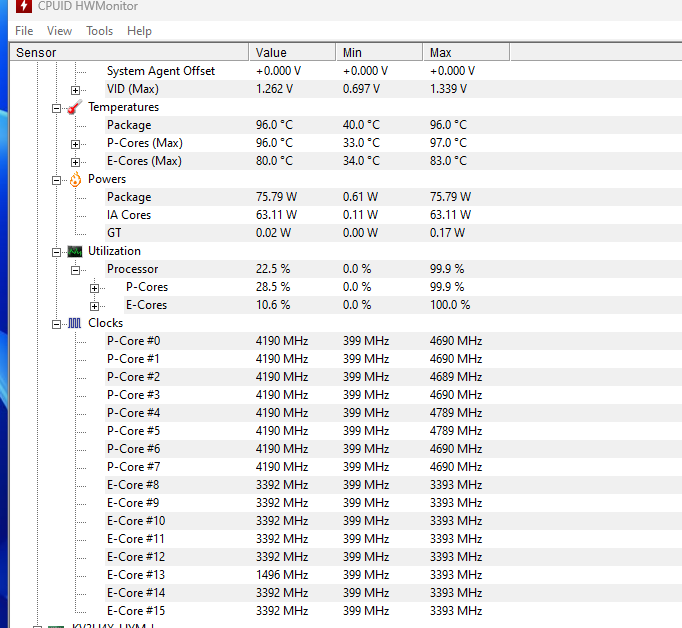Viewport: 682px width, 628px height.
Task: Expand P-Cores (Max) temperature node
Action: point(76,144)
